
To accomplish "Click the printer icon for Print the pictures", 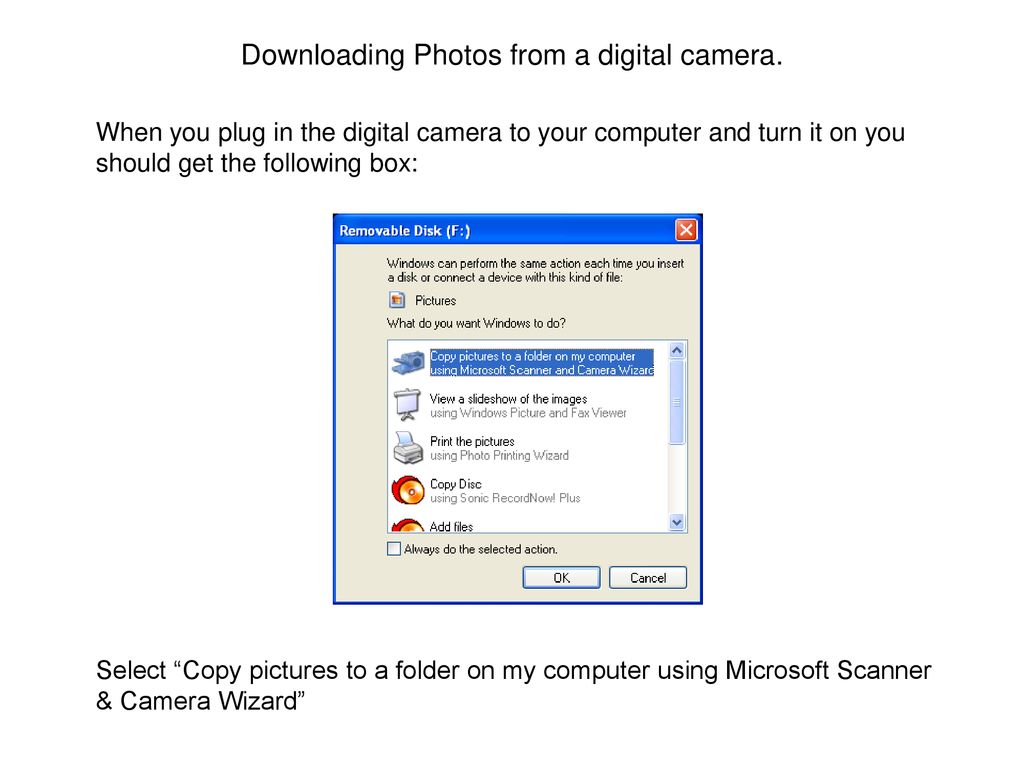I will tap(408, 448).
